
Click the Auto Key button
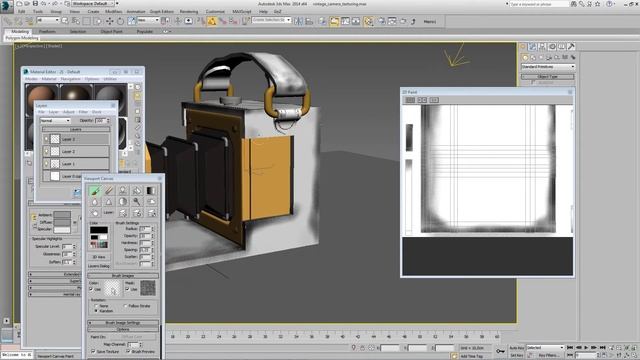(516, 348)
